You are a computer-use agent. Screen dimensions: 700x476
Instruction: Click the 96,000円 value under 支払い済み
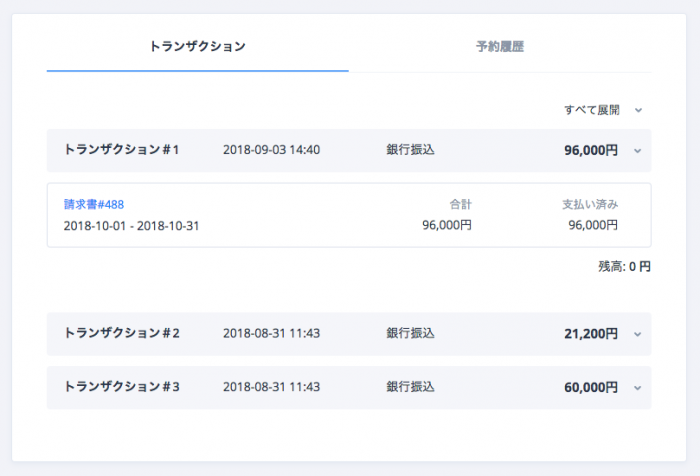tap(593, 225)
